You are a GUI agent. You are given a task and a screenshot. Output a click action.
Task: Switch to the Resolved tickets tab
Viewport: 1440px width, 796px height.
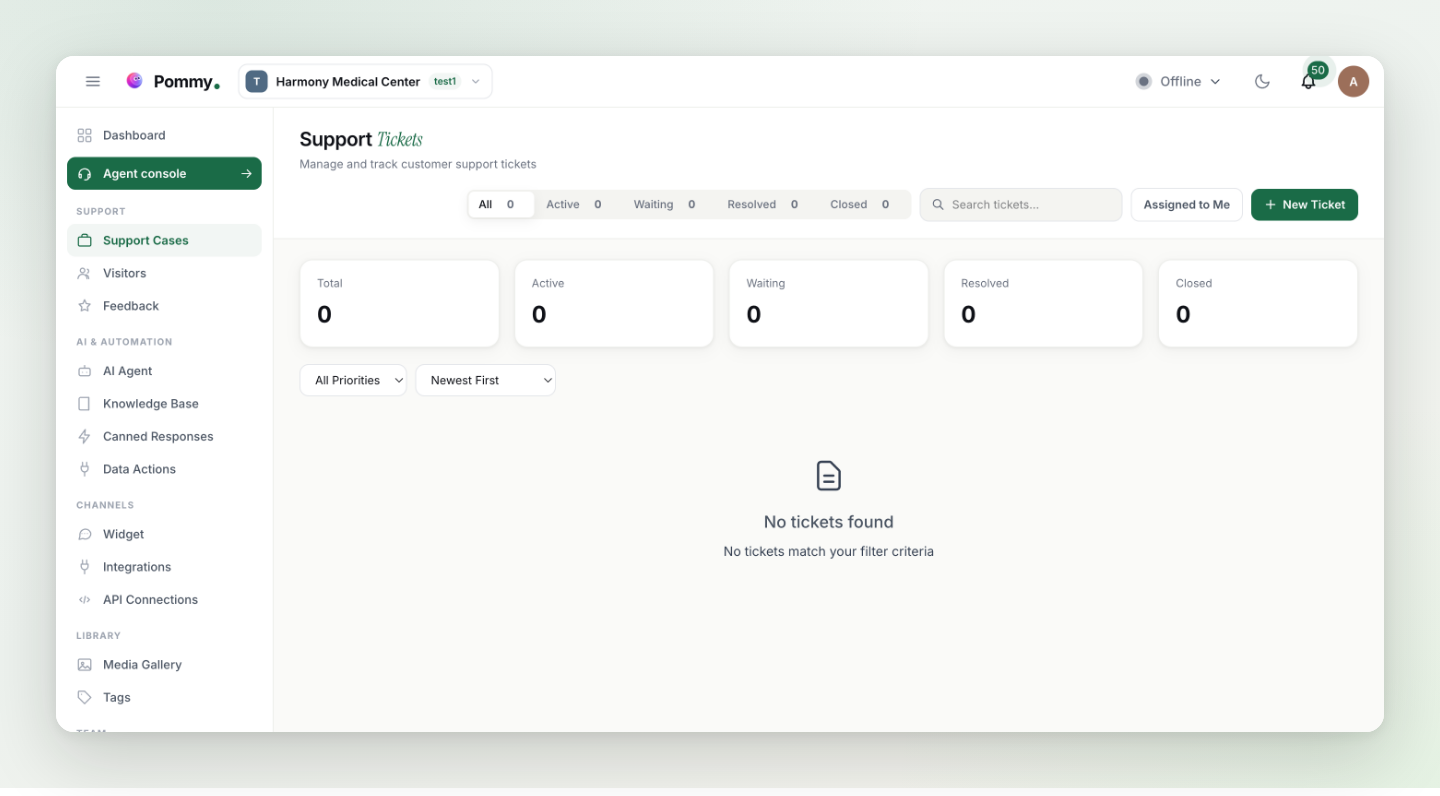[763, 204]
